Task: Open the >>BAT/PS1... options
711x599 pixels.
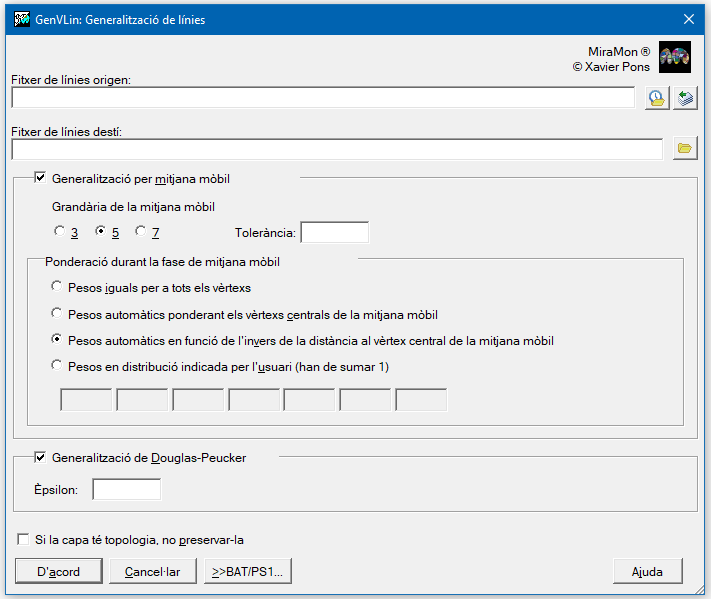Action: click(248, 571)
